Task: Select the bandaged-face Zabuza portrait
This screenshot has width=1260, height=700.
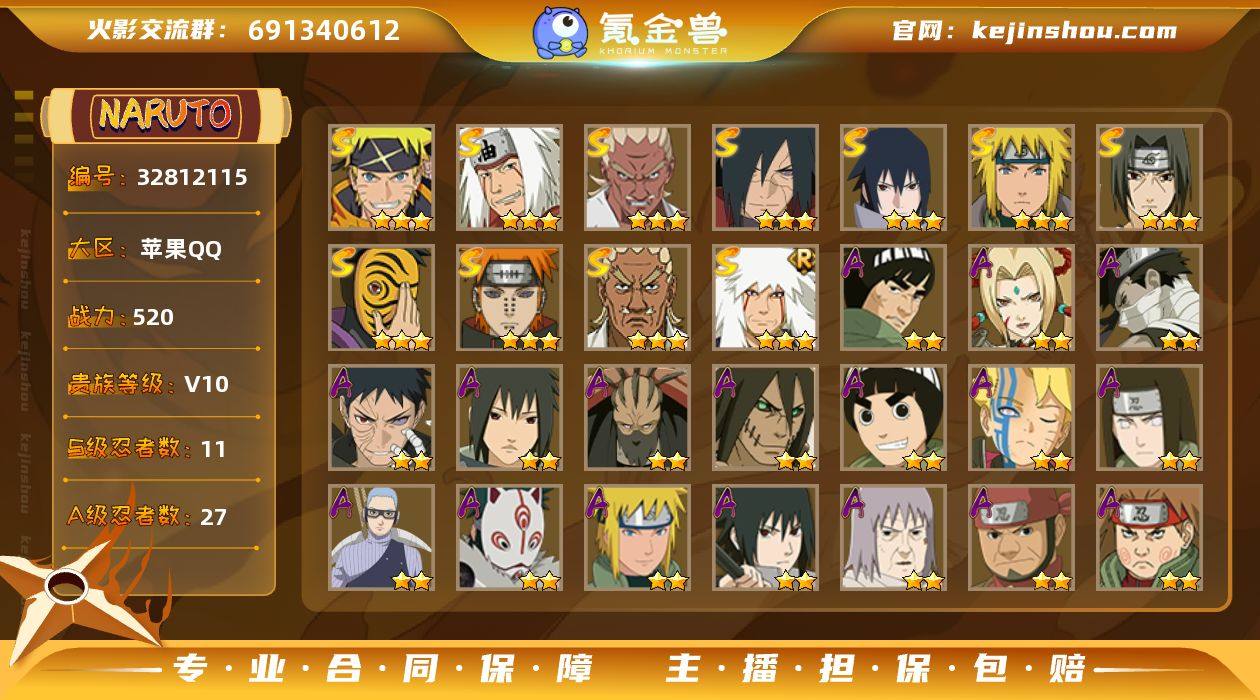Action: (x=1149, y=298)
